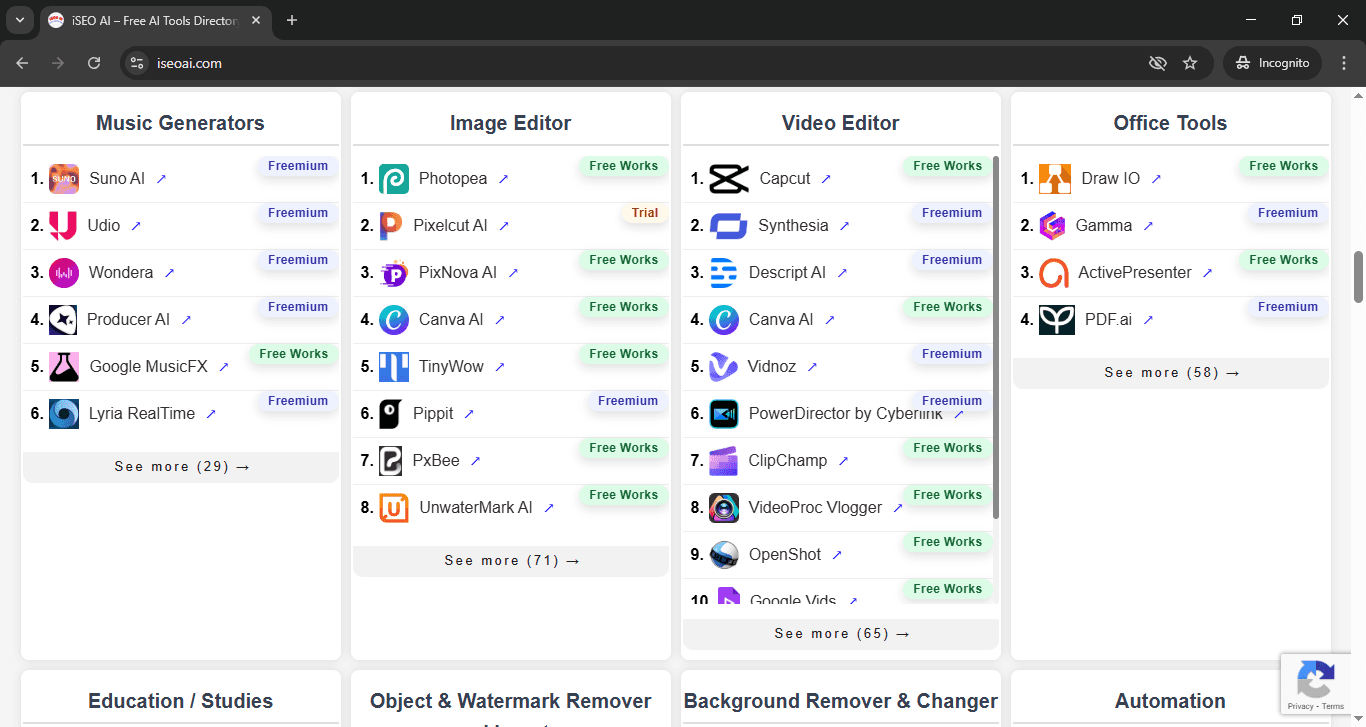Click the Canva AI icon in Image Editor

coord(394,319)
